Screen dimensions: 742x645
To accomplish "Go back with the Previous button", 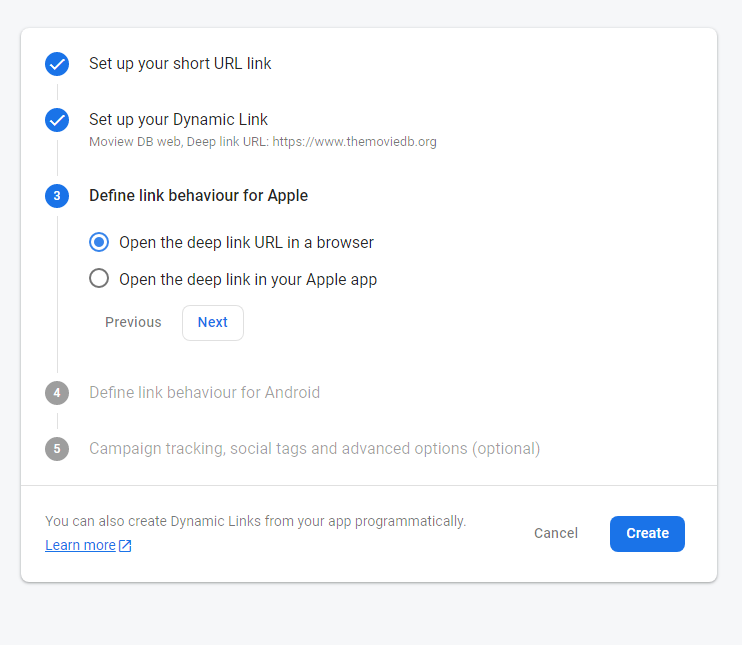I will coord(133,322).
